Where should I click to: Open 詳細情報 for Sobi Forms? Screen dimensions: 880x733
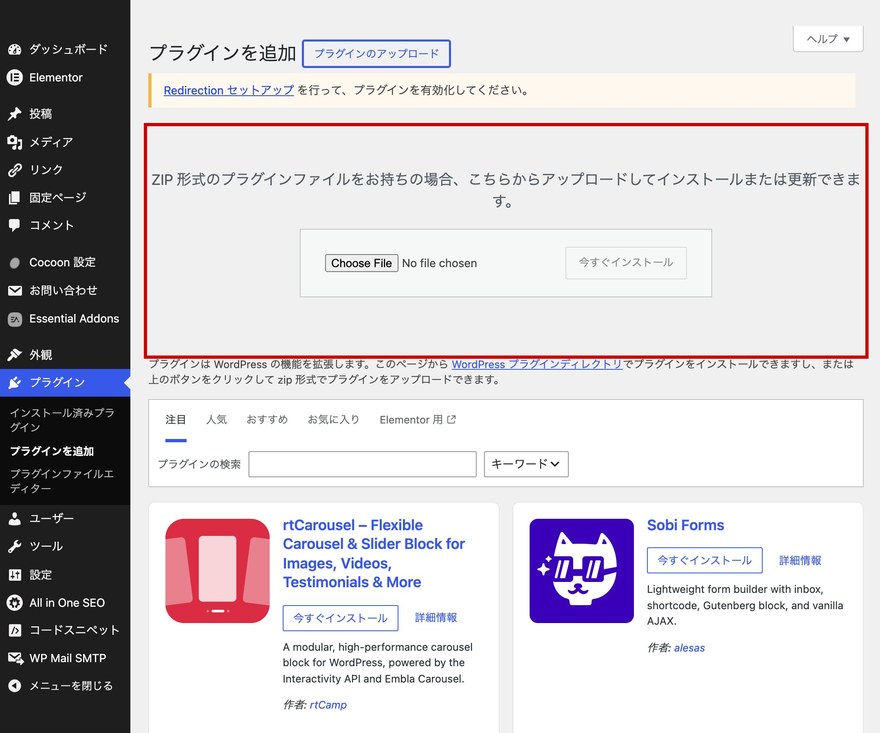tap(800, 560)
